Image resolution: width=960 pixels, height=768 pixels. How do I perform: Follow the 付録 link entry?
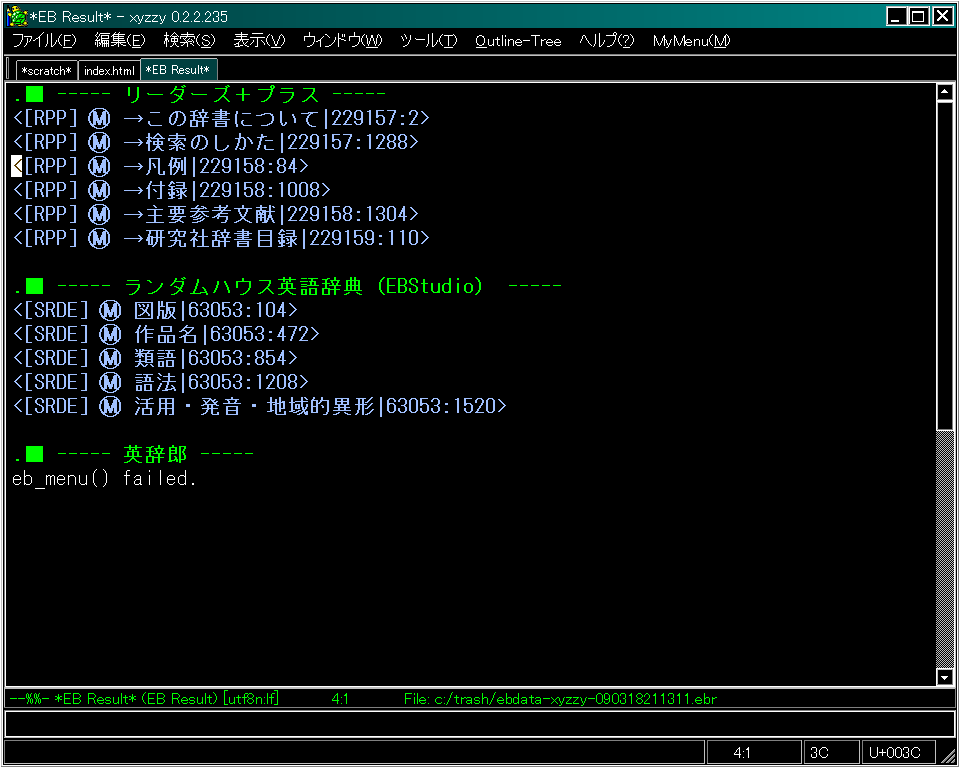tap(171, 190)
